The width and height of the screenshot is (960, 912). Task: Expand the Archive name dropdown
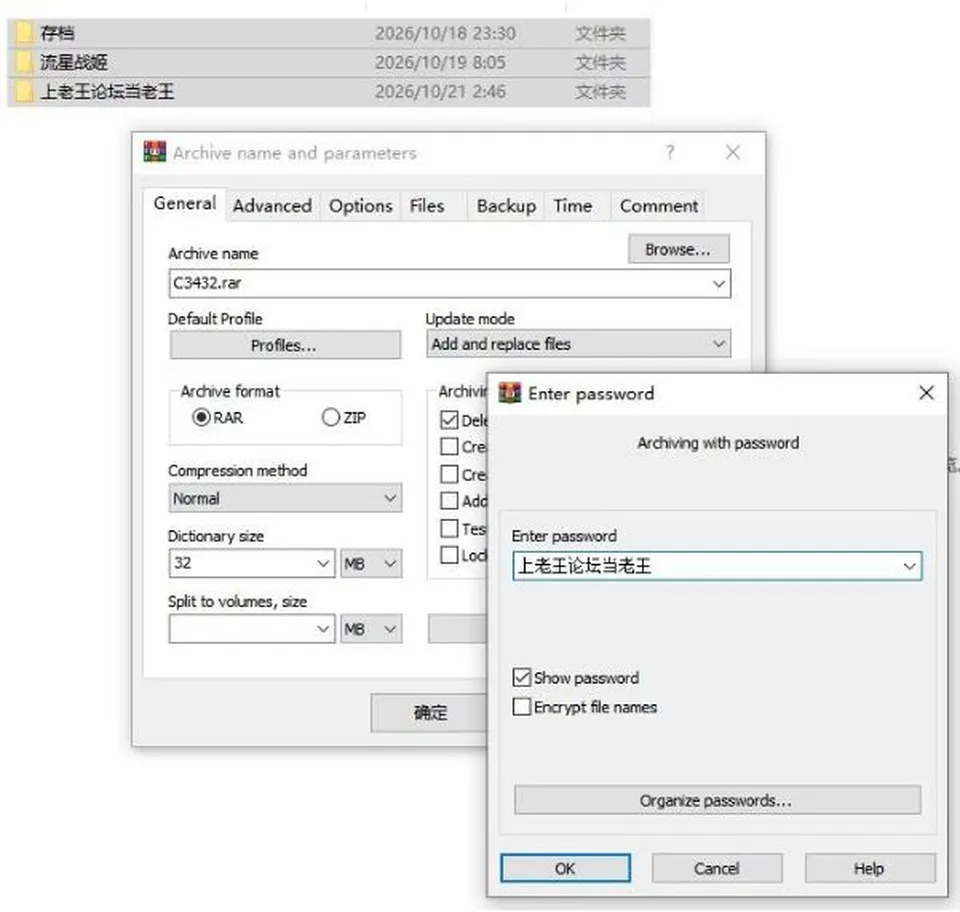(719, 284)
